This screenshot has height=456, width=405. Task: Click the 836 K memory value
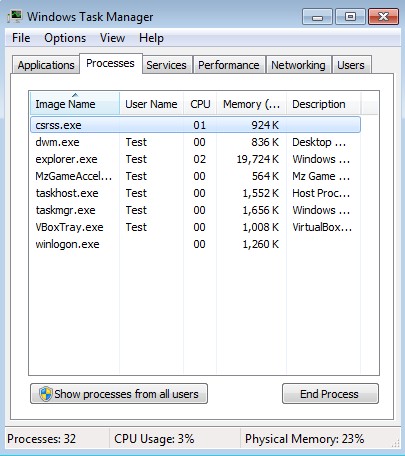tap(265, 142)
